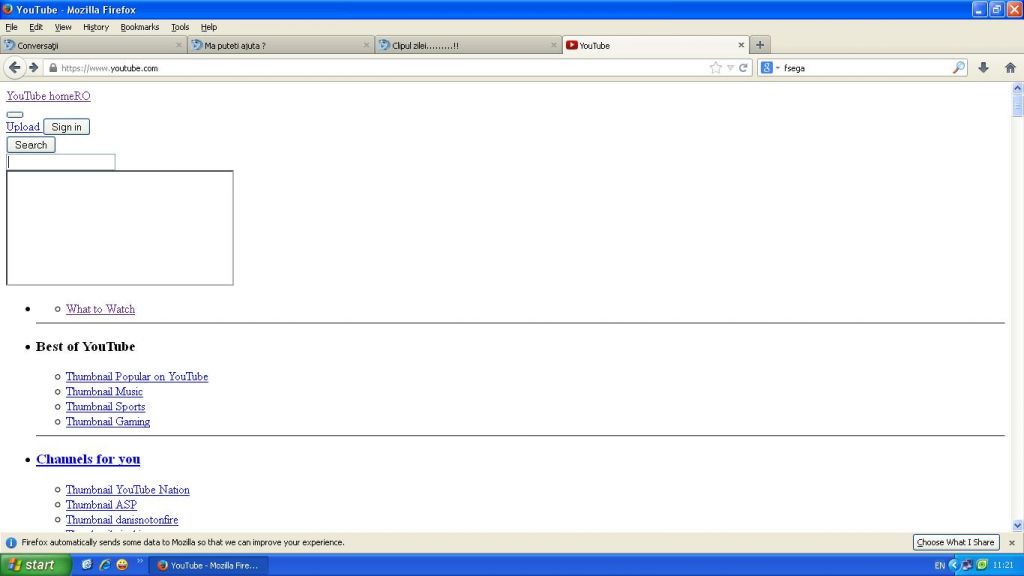Screen dimensions: 1024x576
Task: Click the Firefox logo in the title bar
Action: point(7,9)
